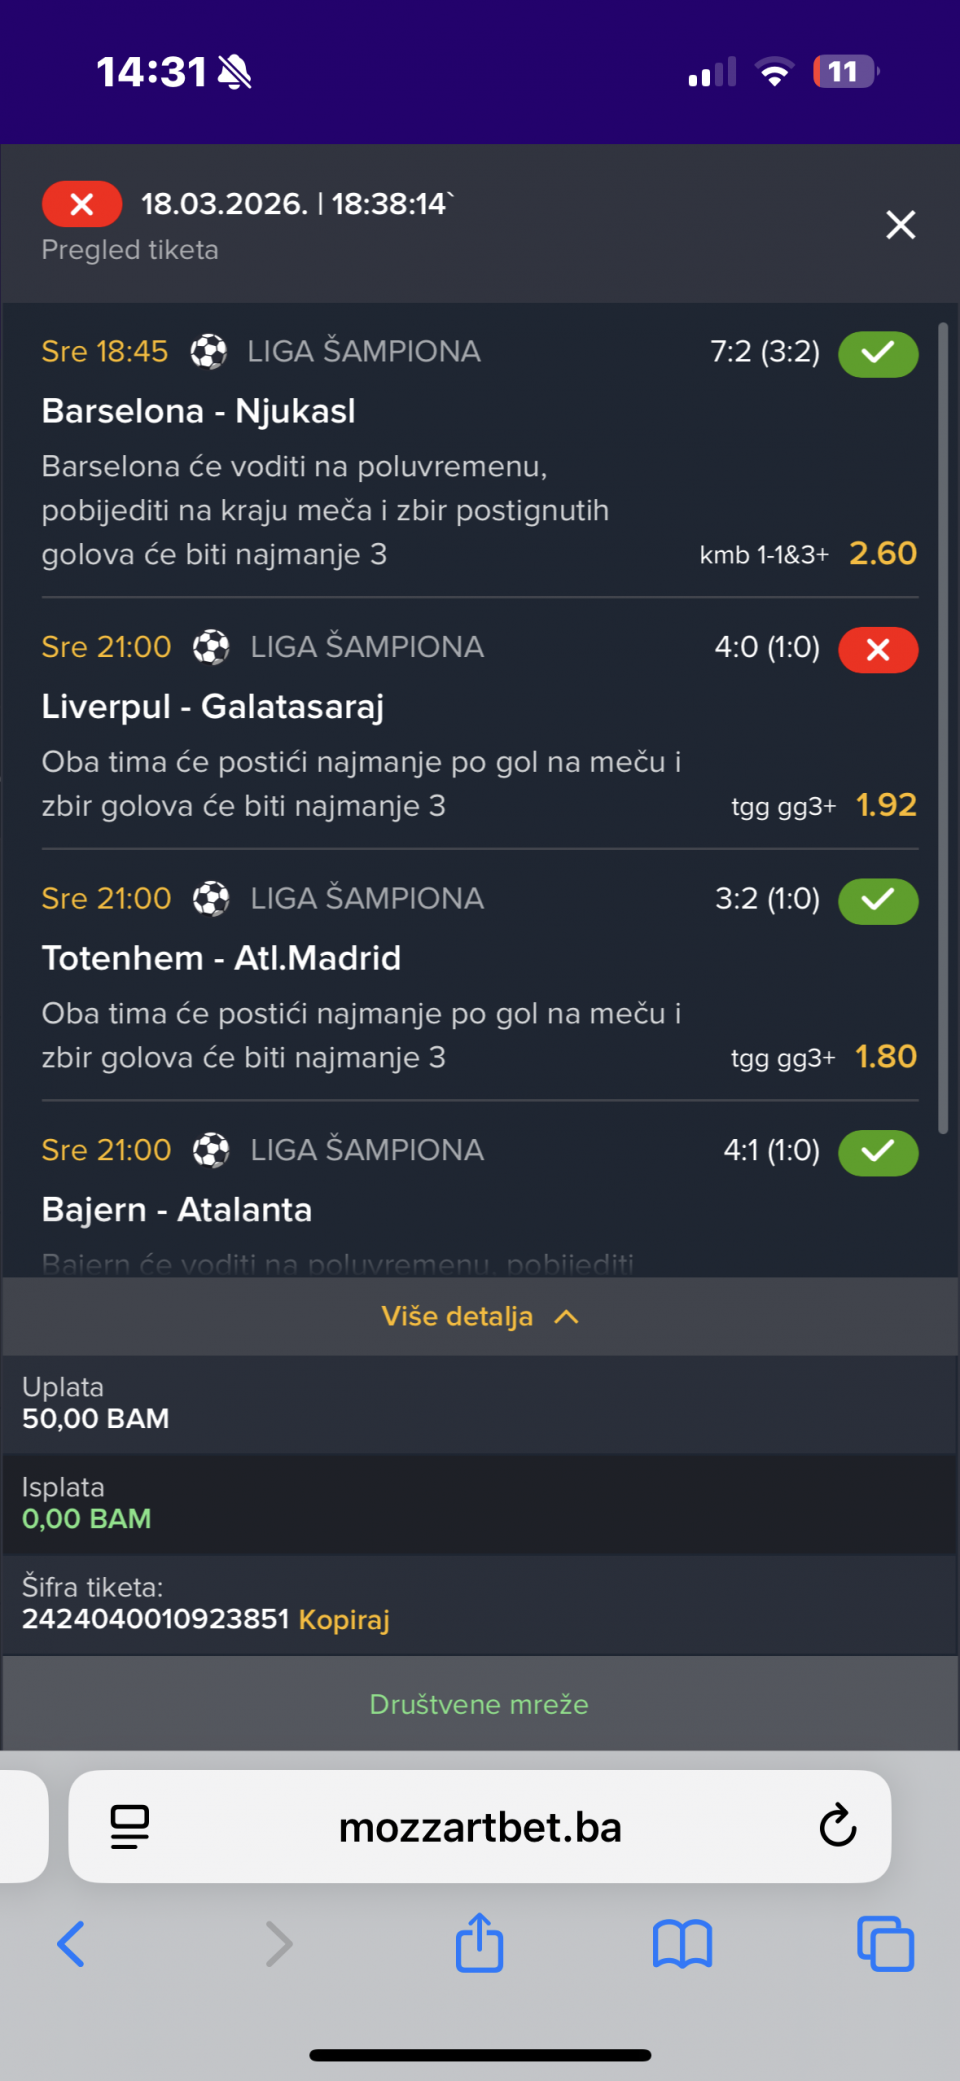Tap the 2.60 odds on Barselona bet
This screenshot has height=2081, width=960.
pyautogui.click(x=882, y=553)
